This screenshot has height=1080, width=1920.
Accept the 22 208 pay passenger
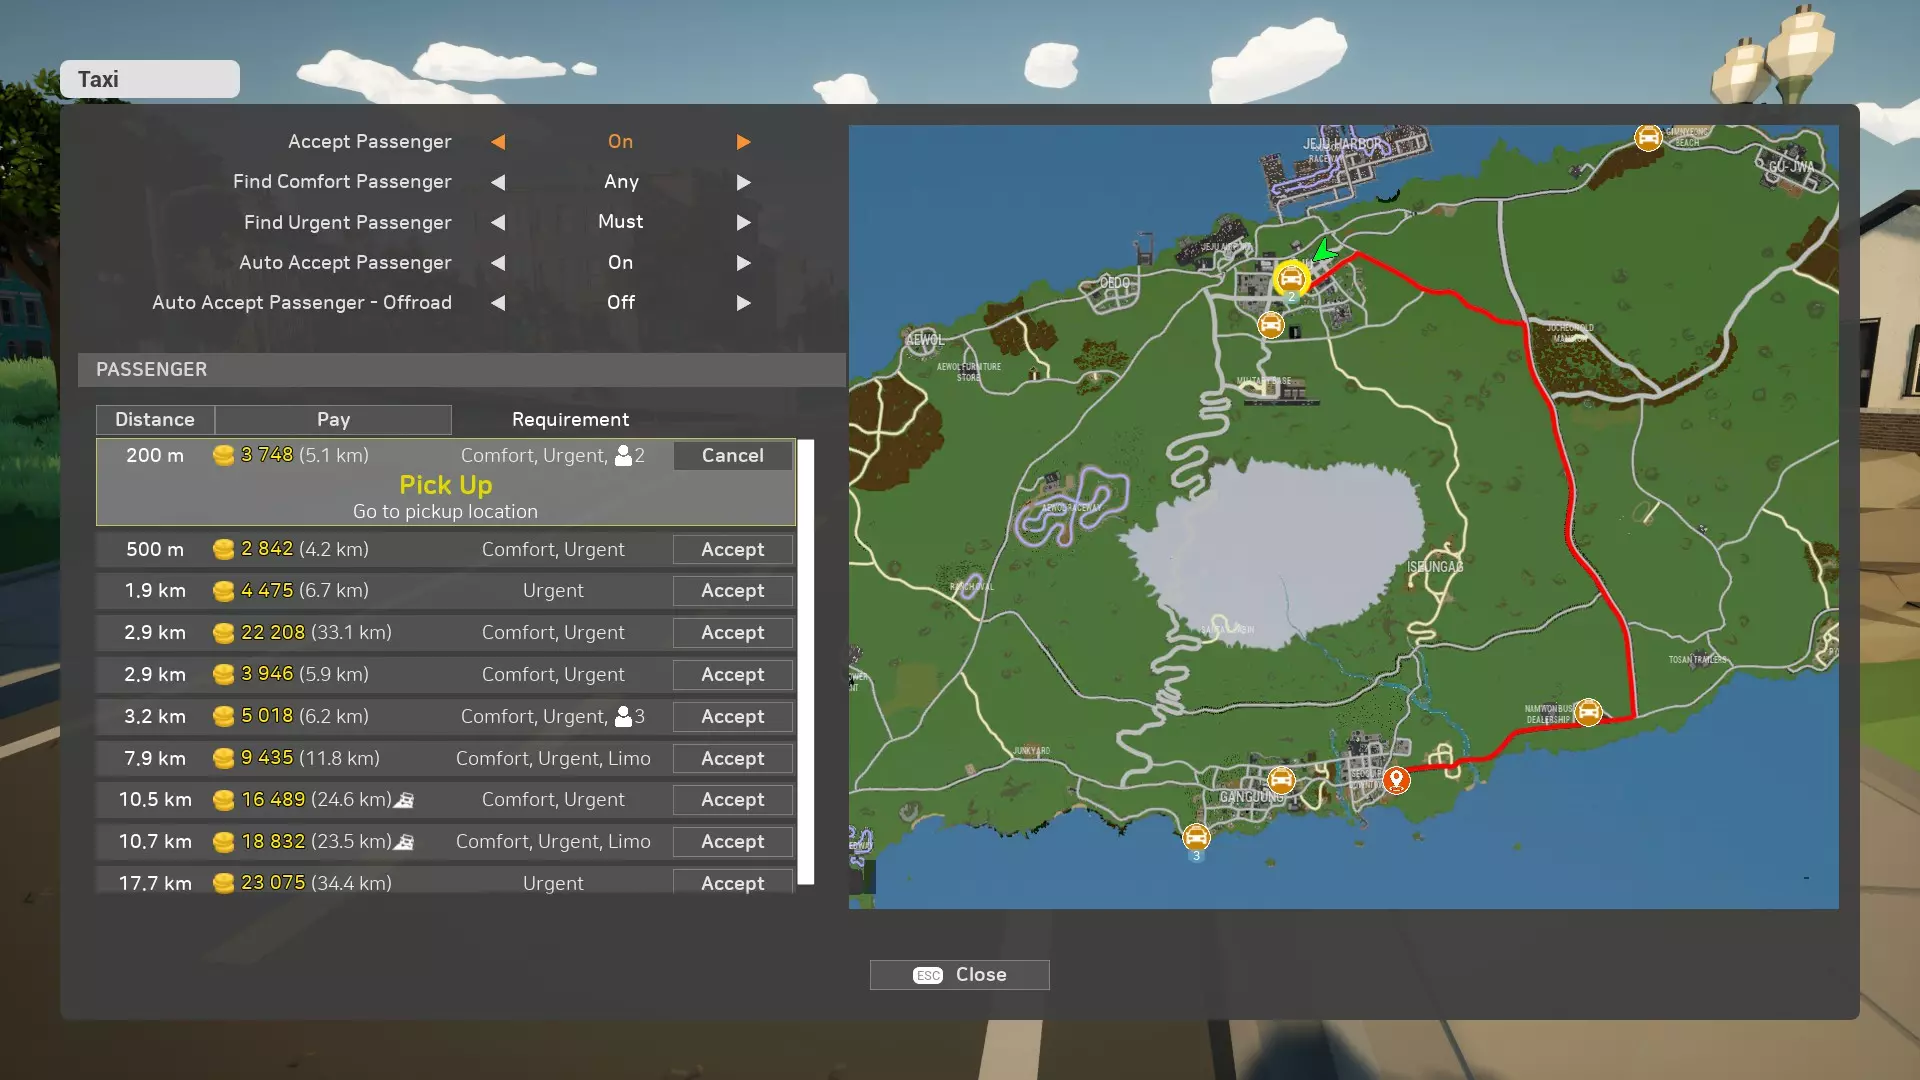732,632
